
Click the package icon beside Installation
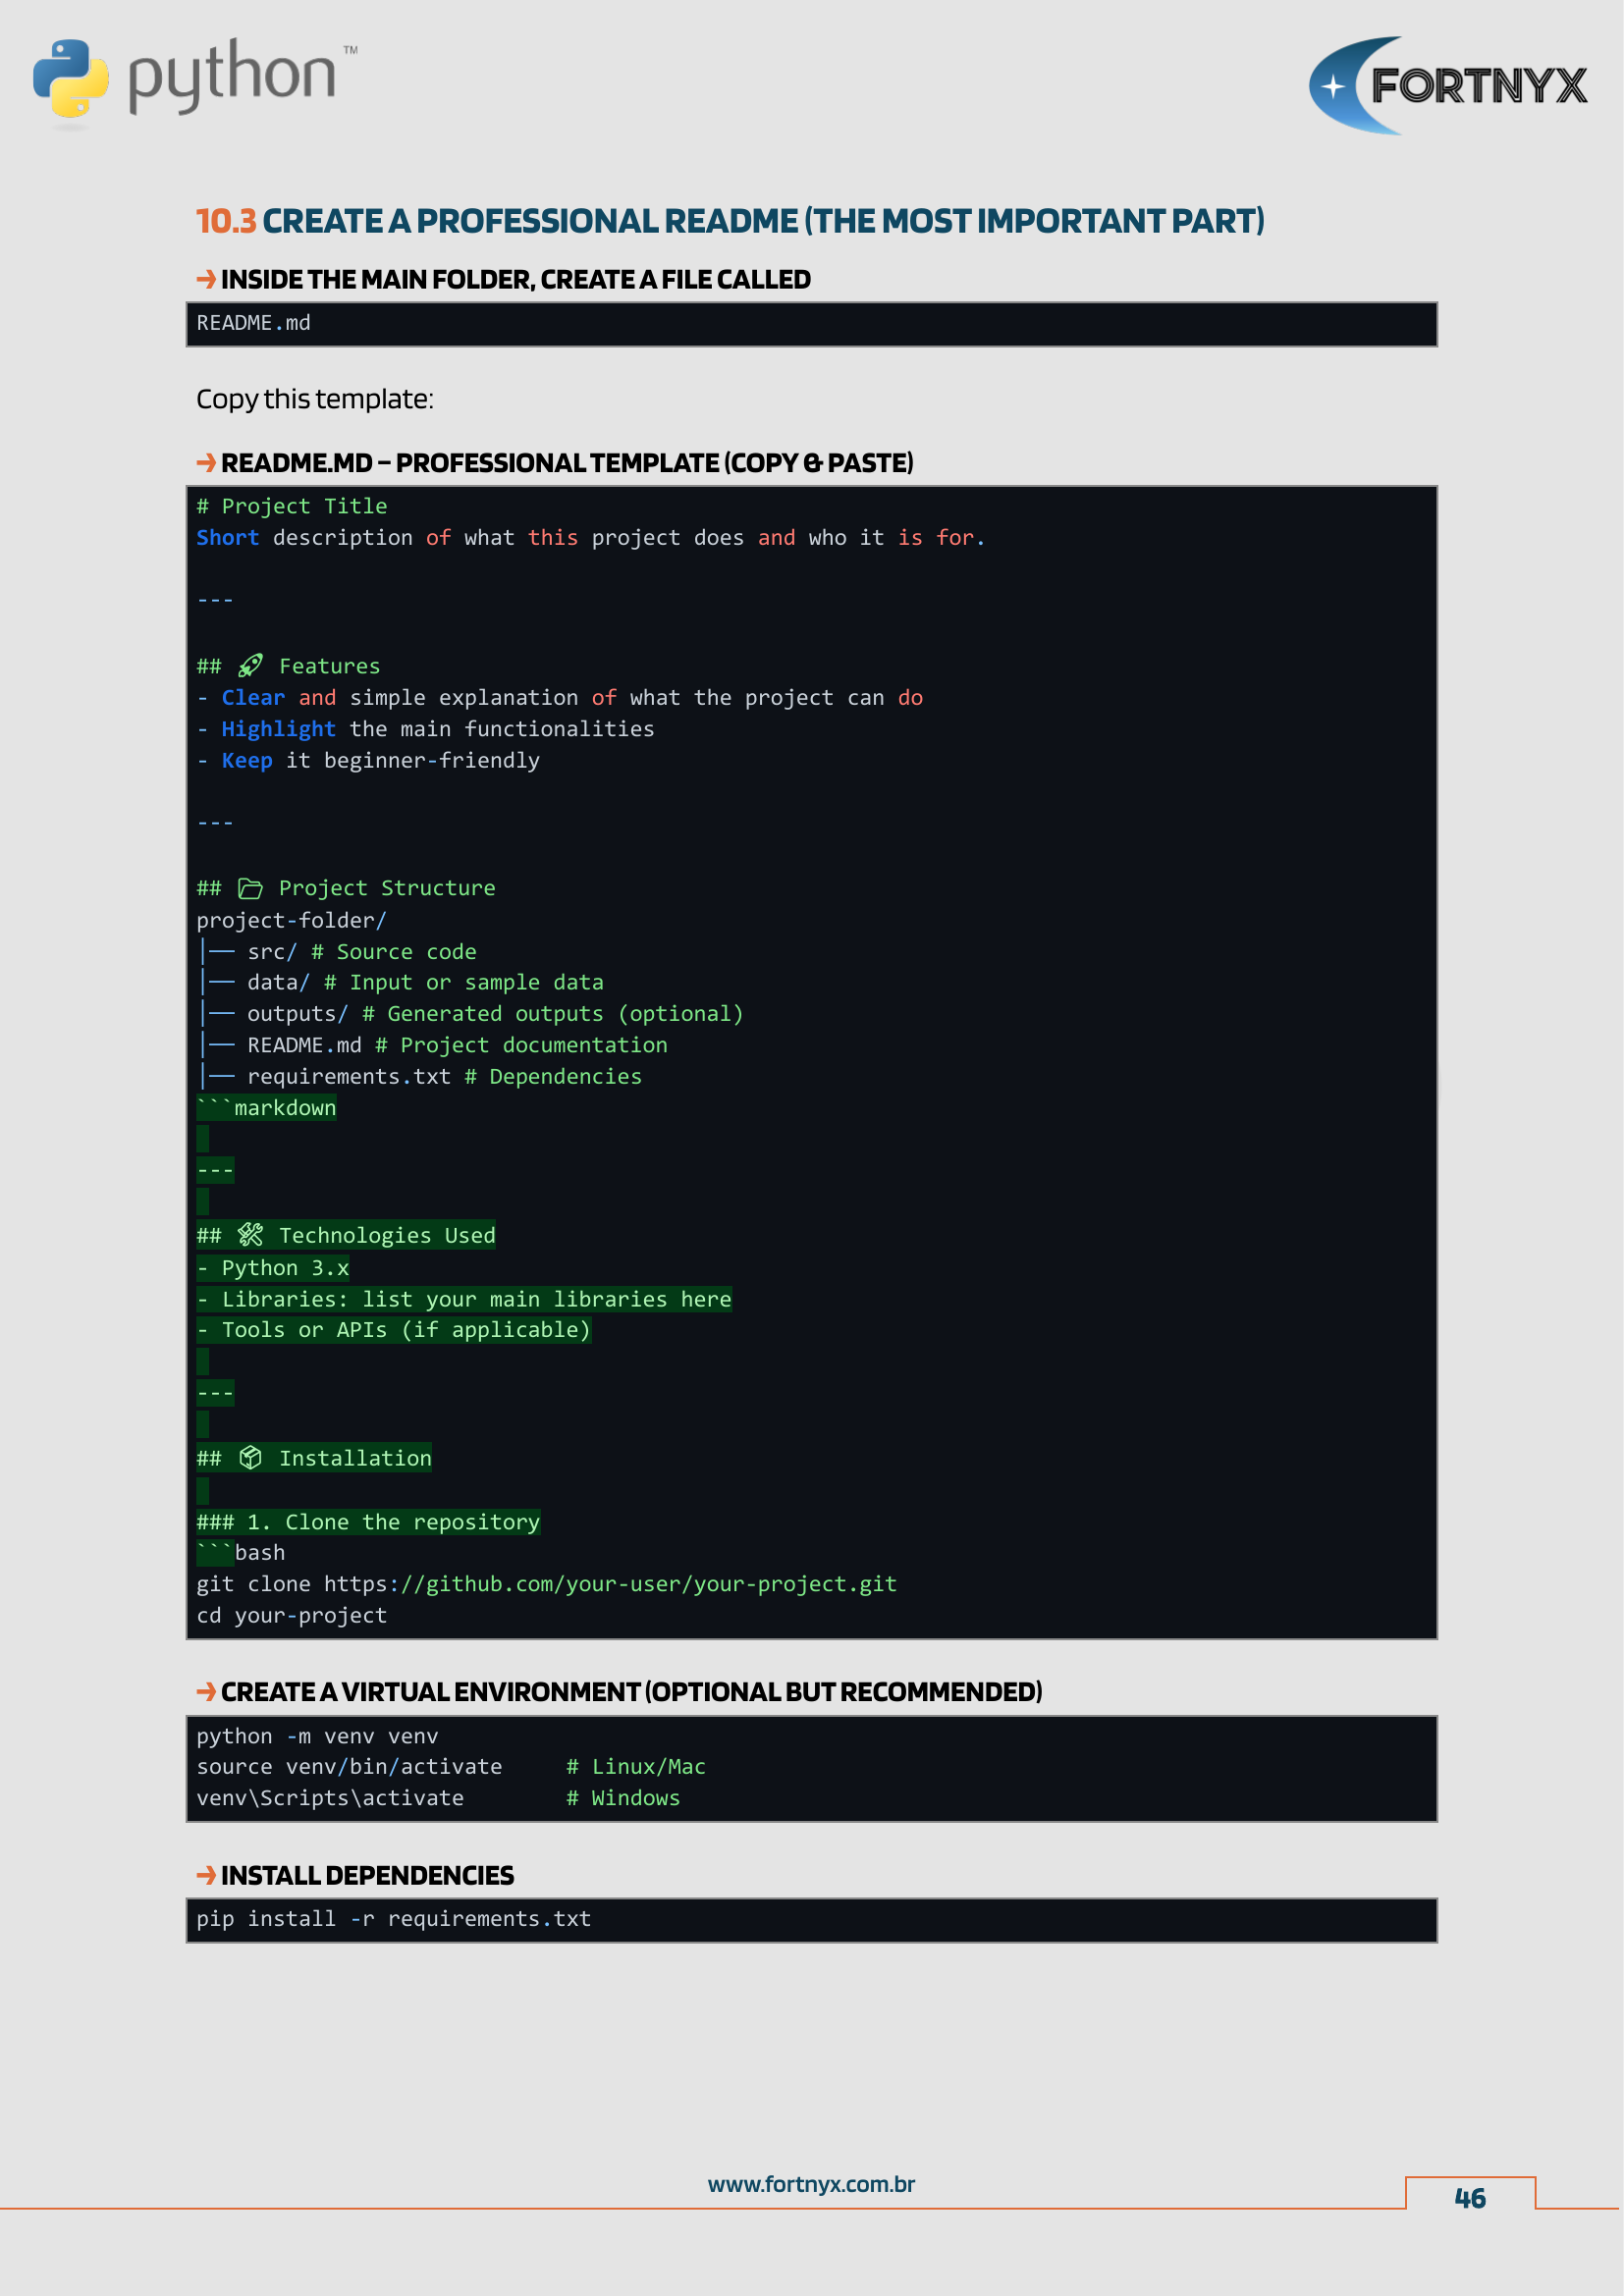coord(250,1458)
